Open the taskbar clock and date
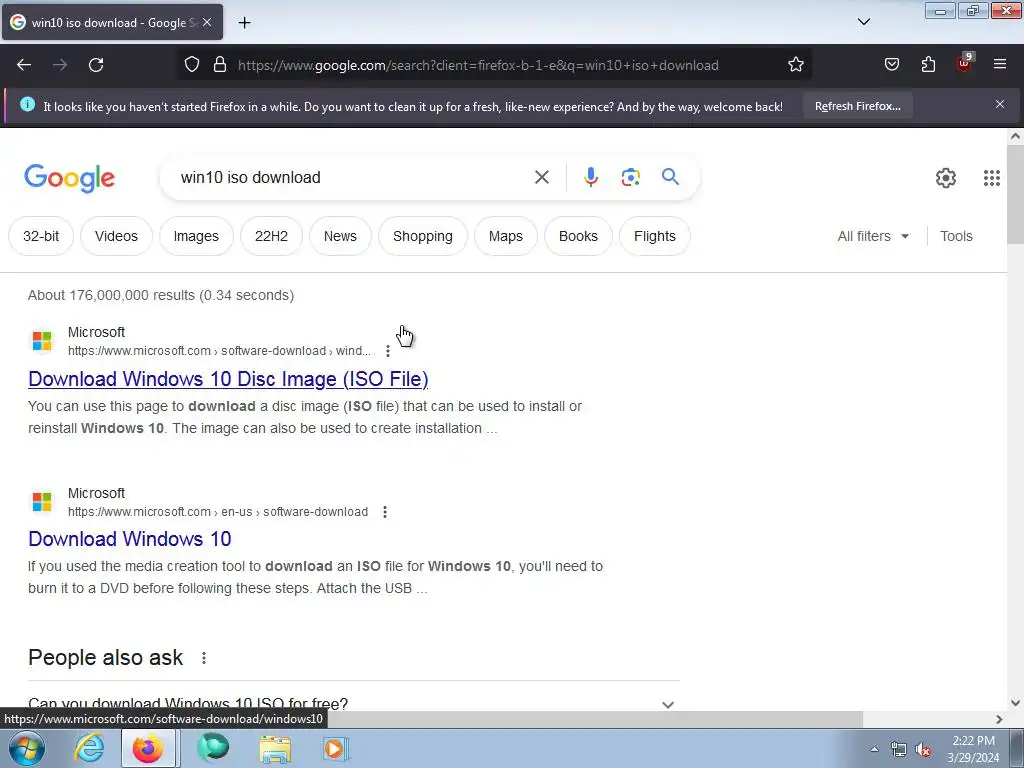The image size is (1024, 768). pos(973,749)
